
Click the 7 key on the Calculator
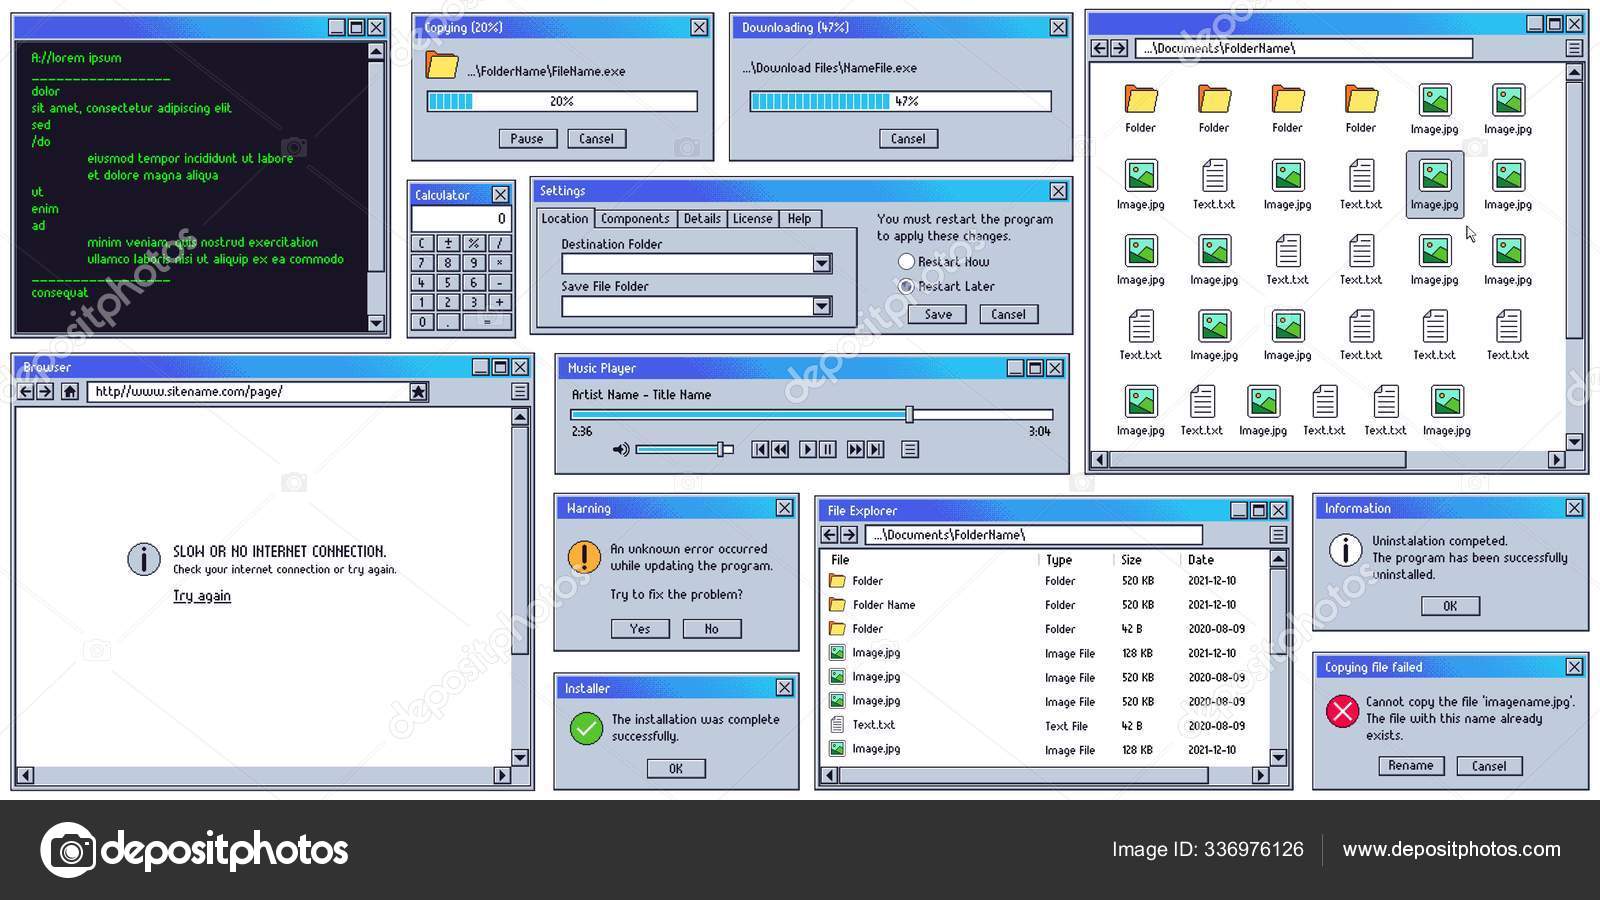(421, 263)
